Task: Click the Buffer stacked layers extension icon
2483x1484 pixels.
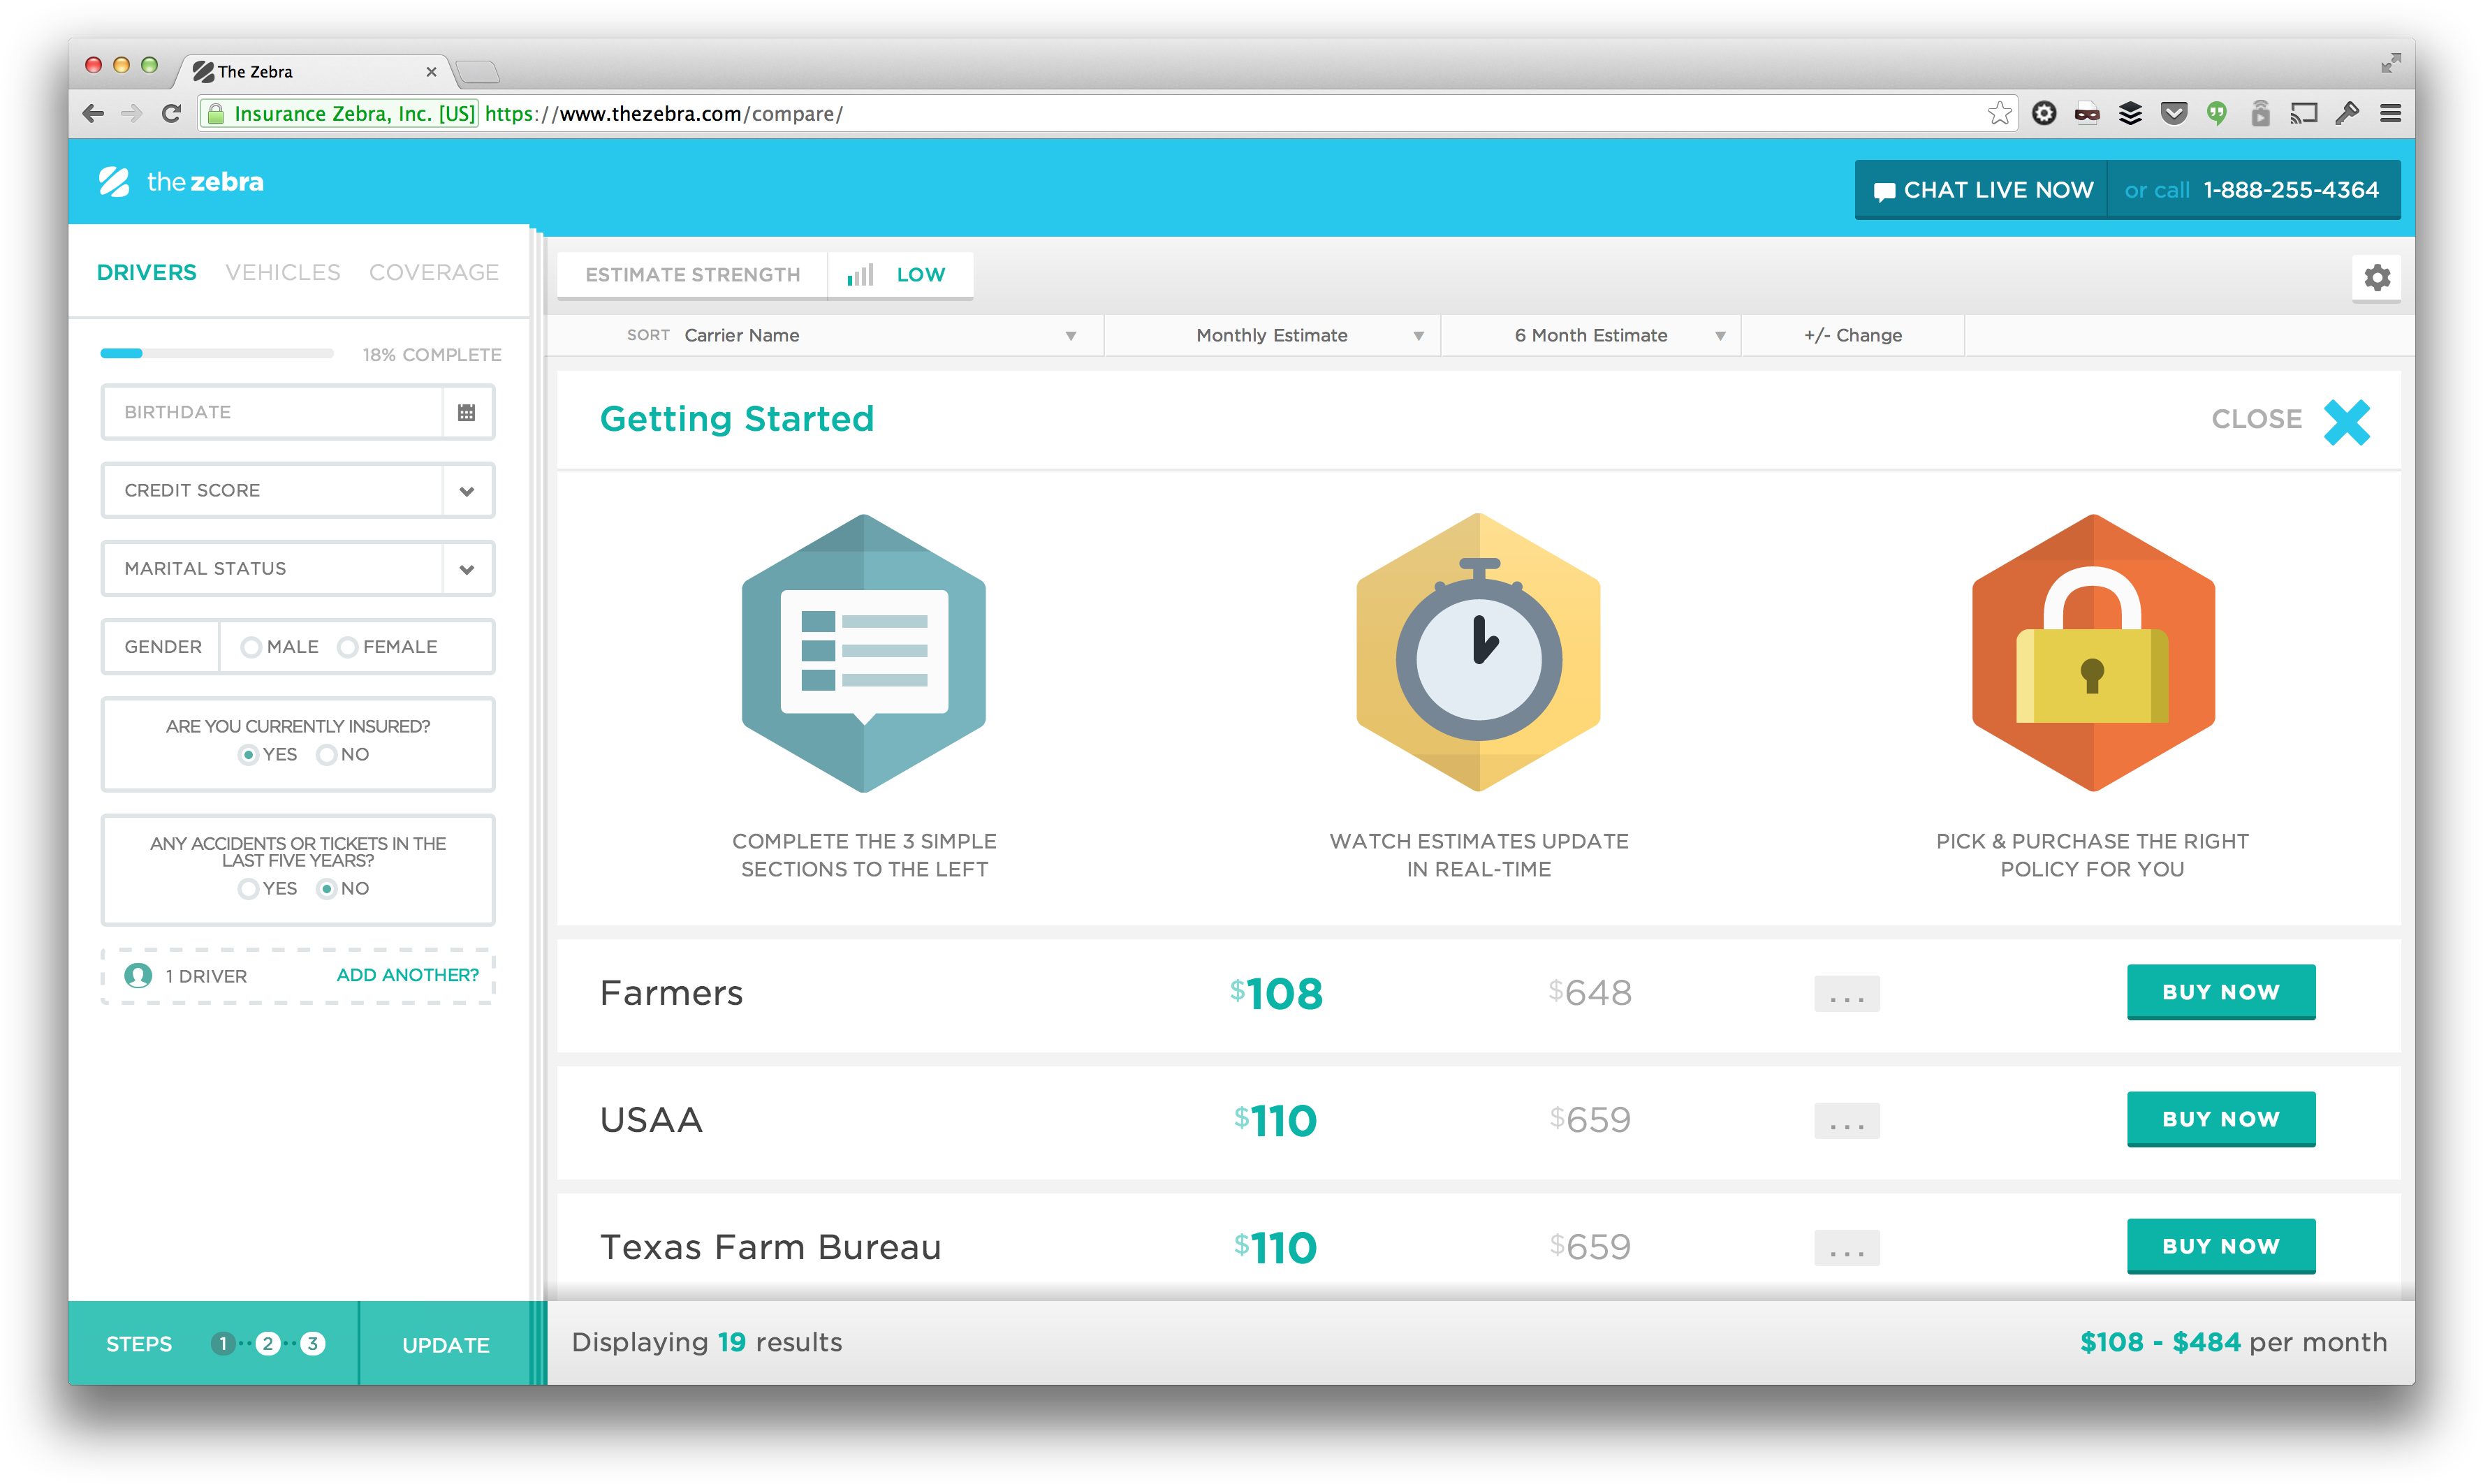Action: point(2130,114)
